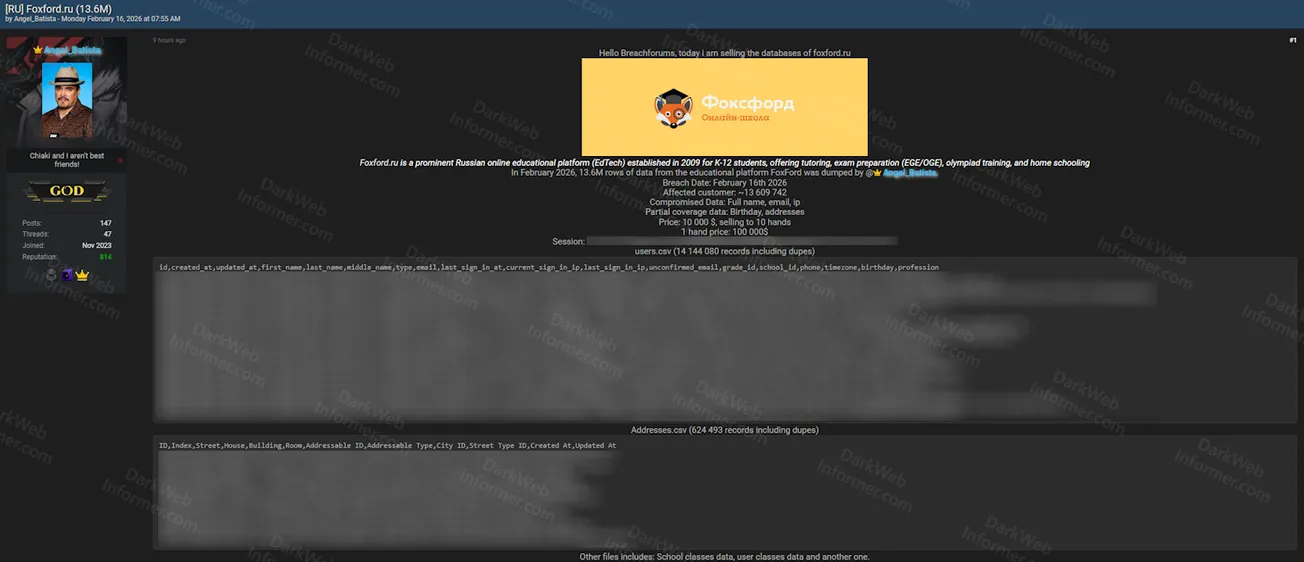Open the reputation value 814
This screenshot has width=1304, height=562.
(105, 257)
